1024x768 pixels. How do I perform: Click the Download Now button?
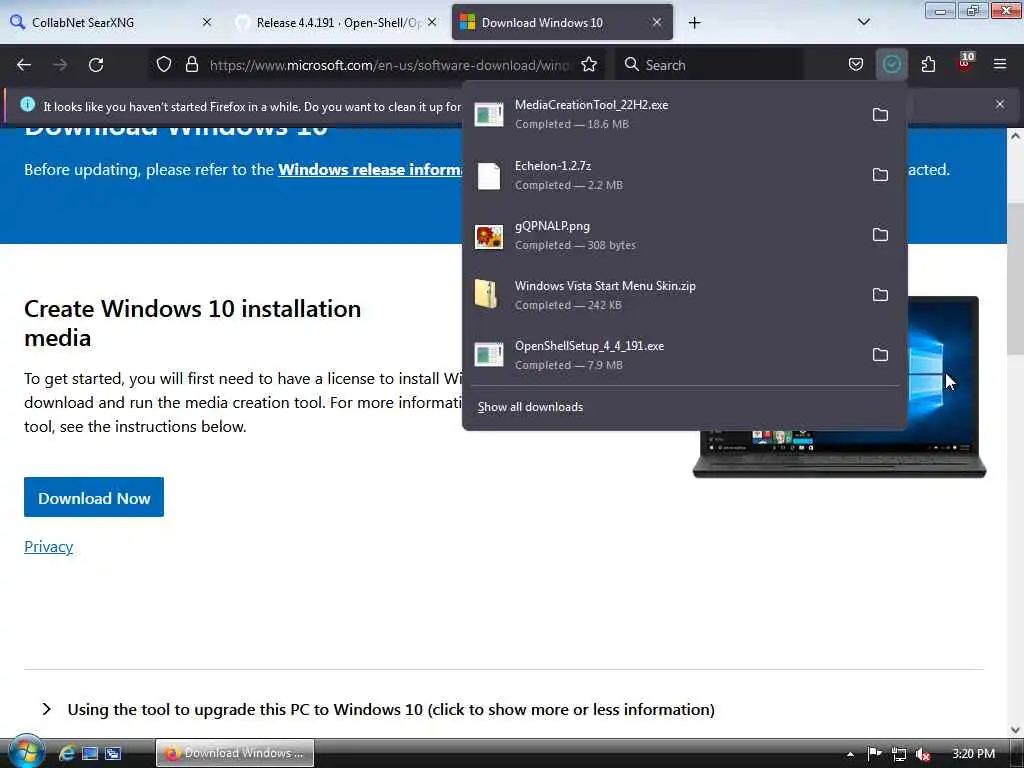(x=94, y=498)
